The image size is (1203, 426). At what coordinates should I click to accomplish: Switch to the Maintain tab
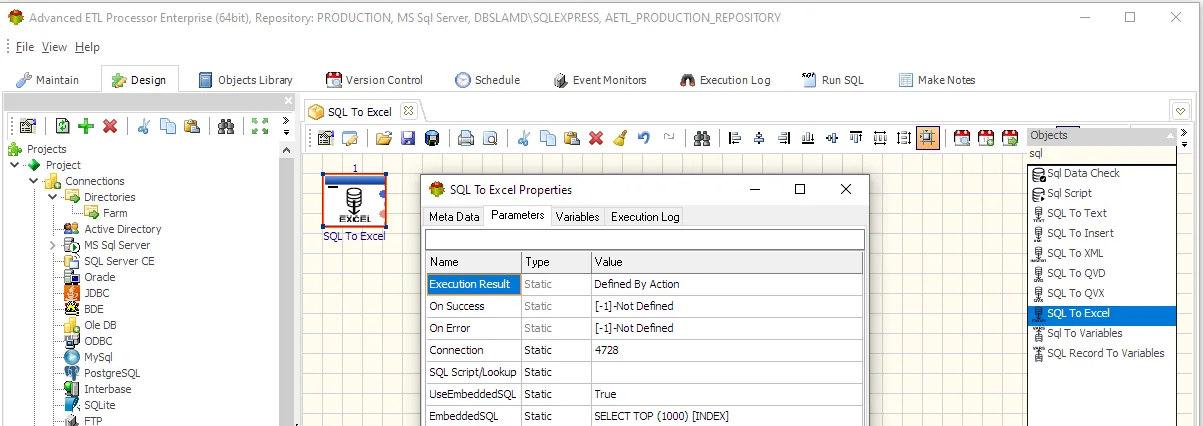tap(48, 80)
